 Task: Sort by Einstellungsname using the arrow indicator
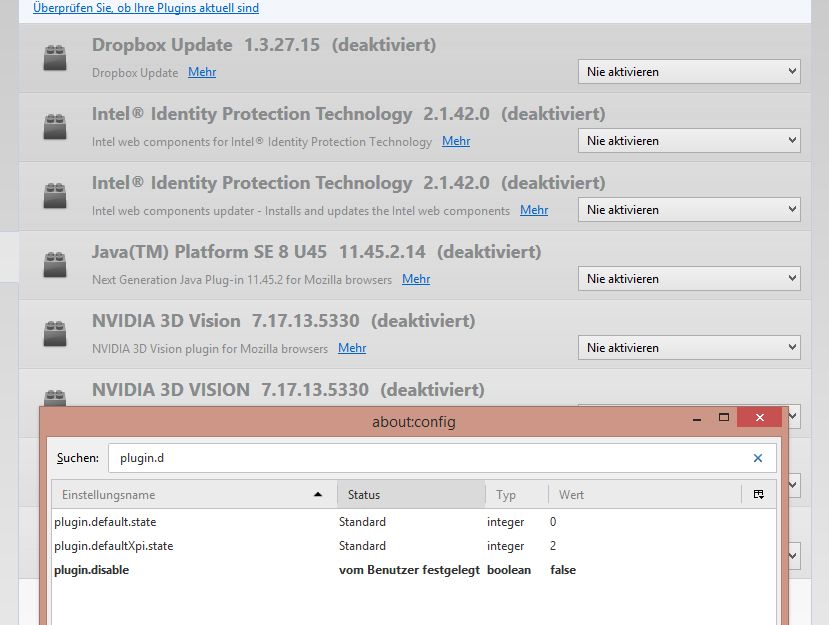(x=318, y=494)
